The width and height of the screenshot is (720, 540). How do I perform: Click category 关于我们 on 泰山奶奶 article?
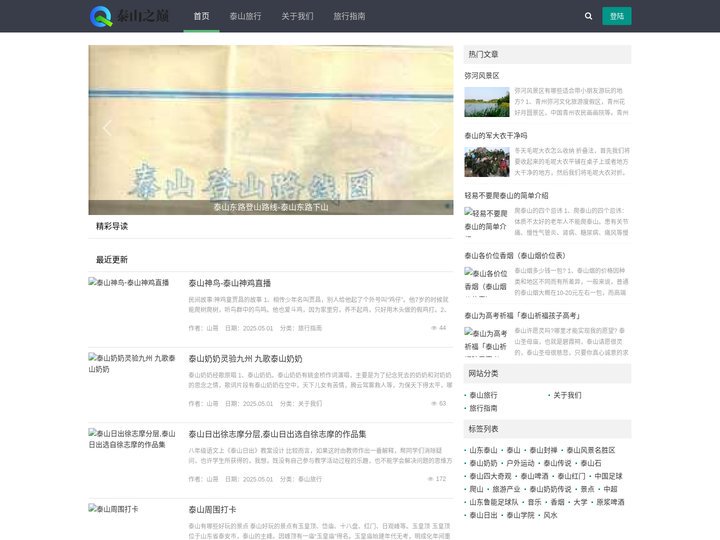(x=310, y=404)
